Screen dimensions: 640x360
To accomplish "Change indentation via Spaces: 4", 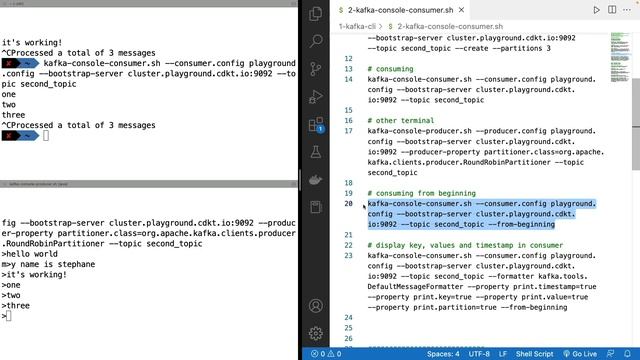I will coord(443,354).
